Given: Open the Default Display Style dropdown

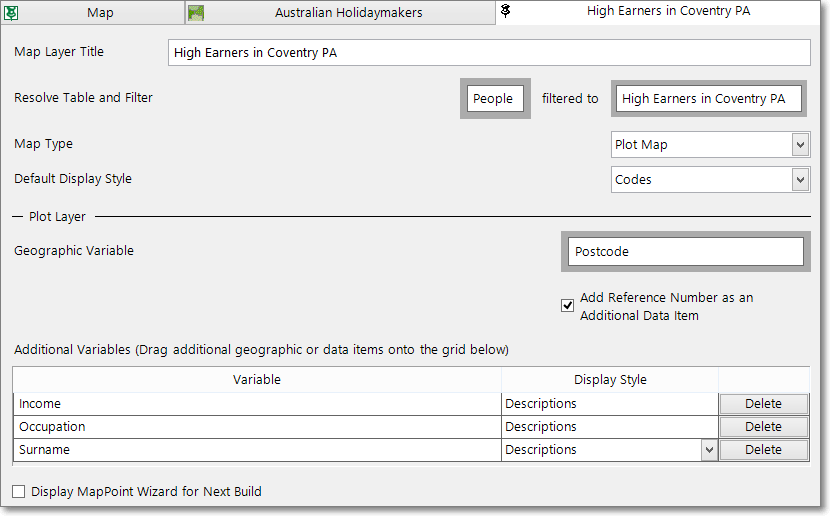Looking at the screenshot, I should 800,179.
